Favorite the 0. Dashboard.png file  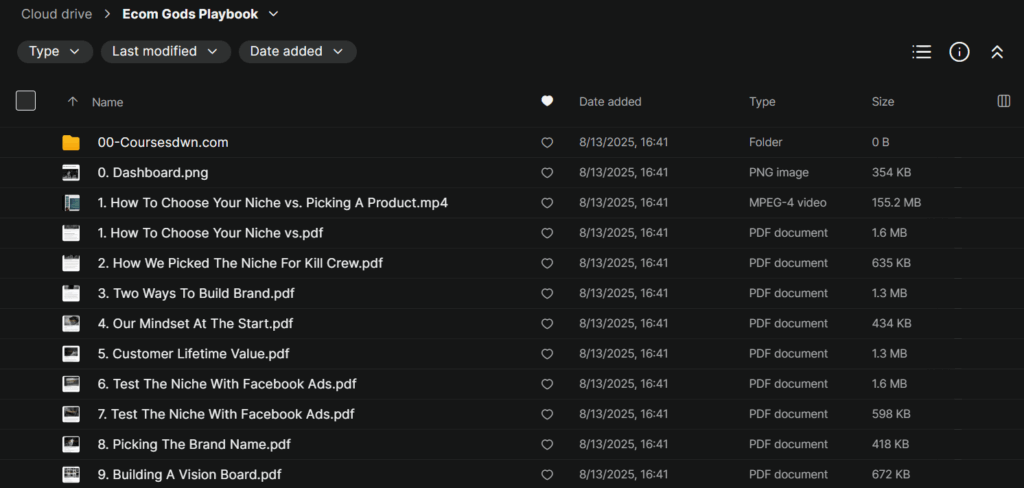[547, 173]
